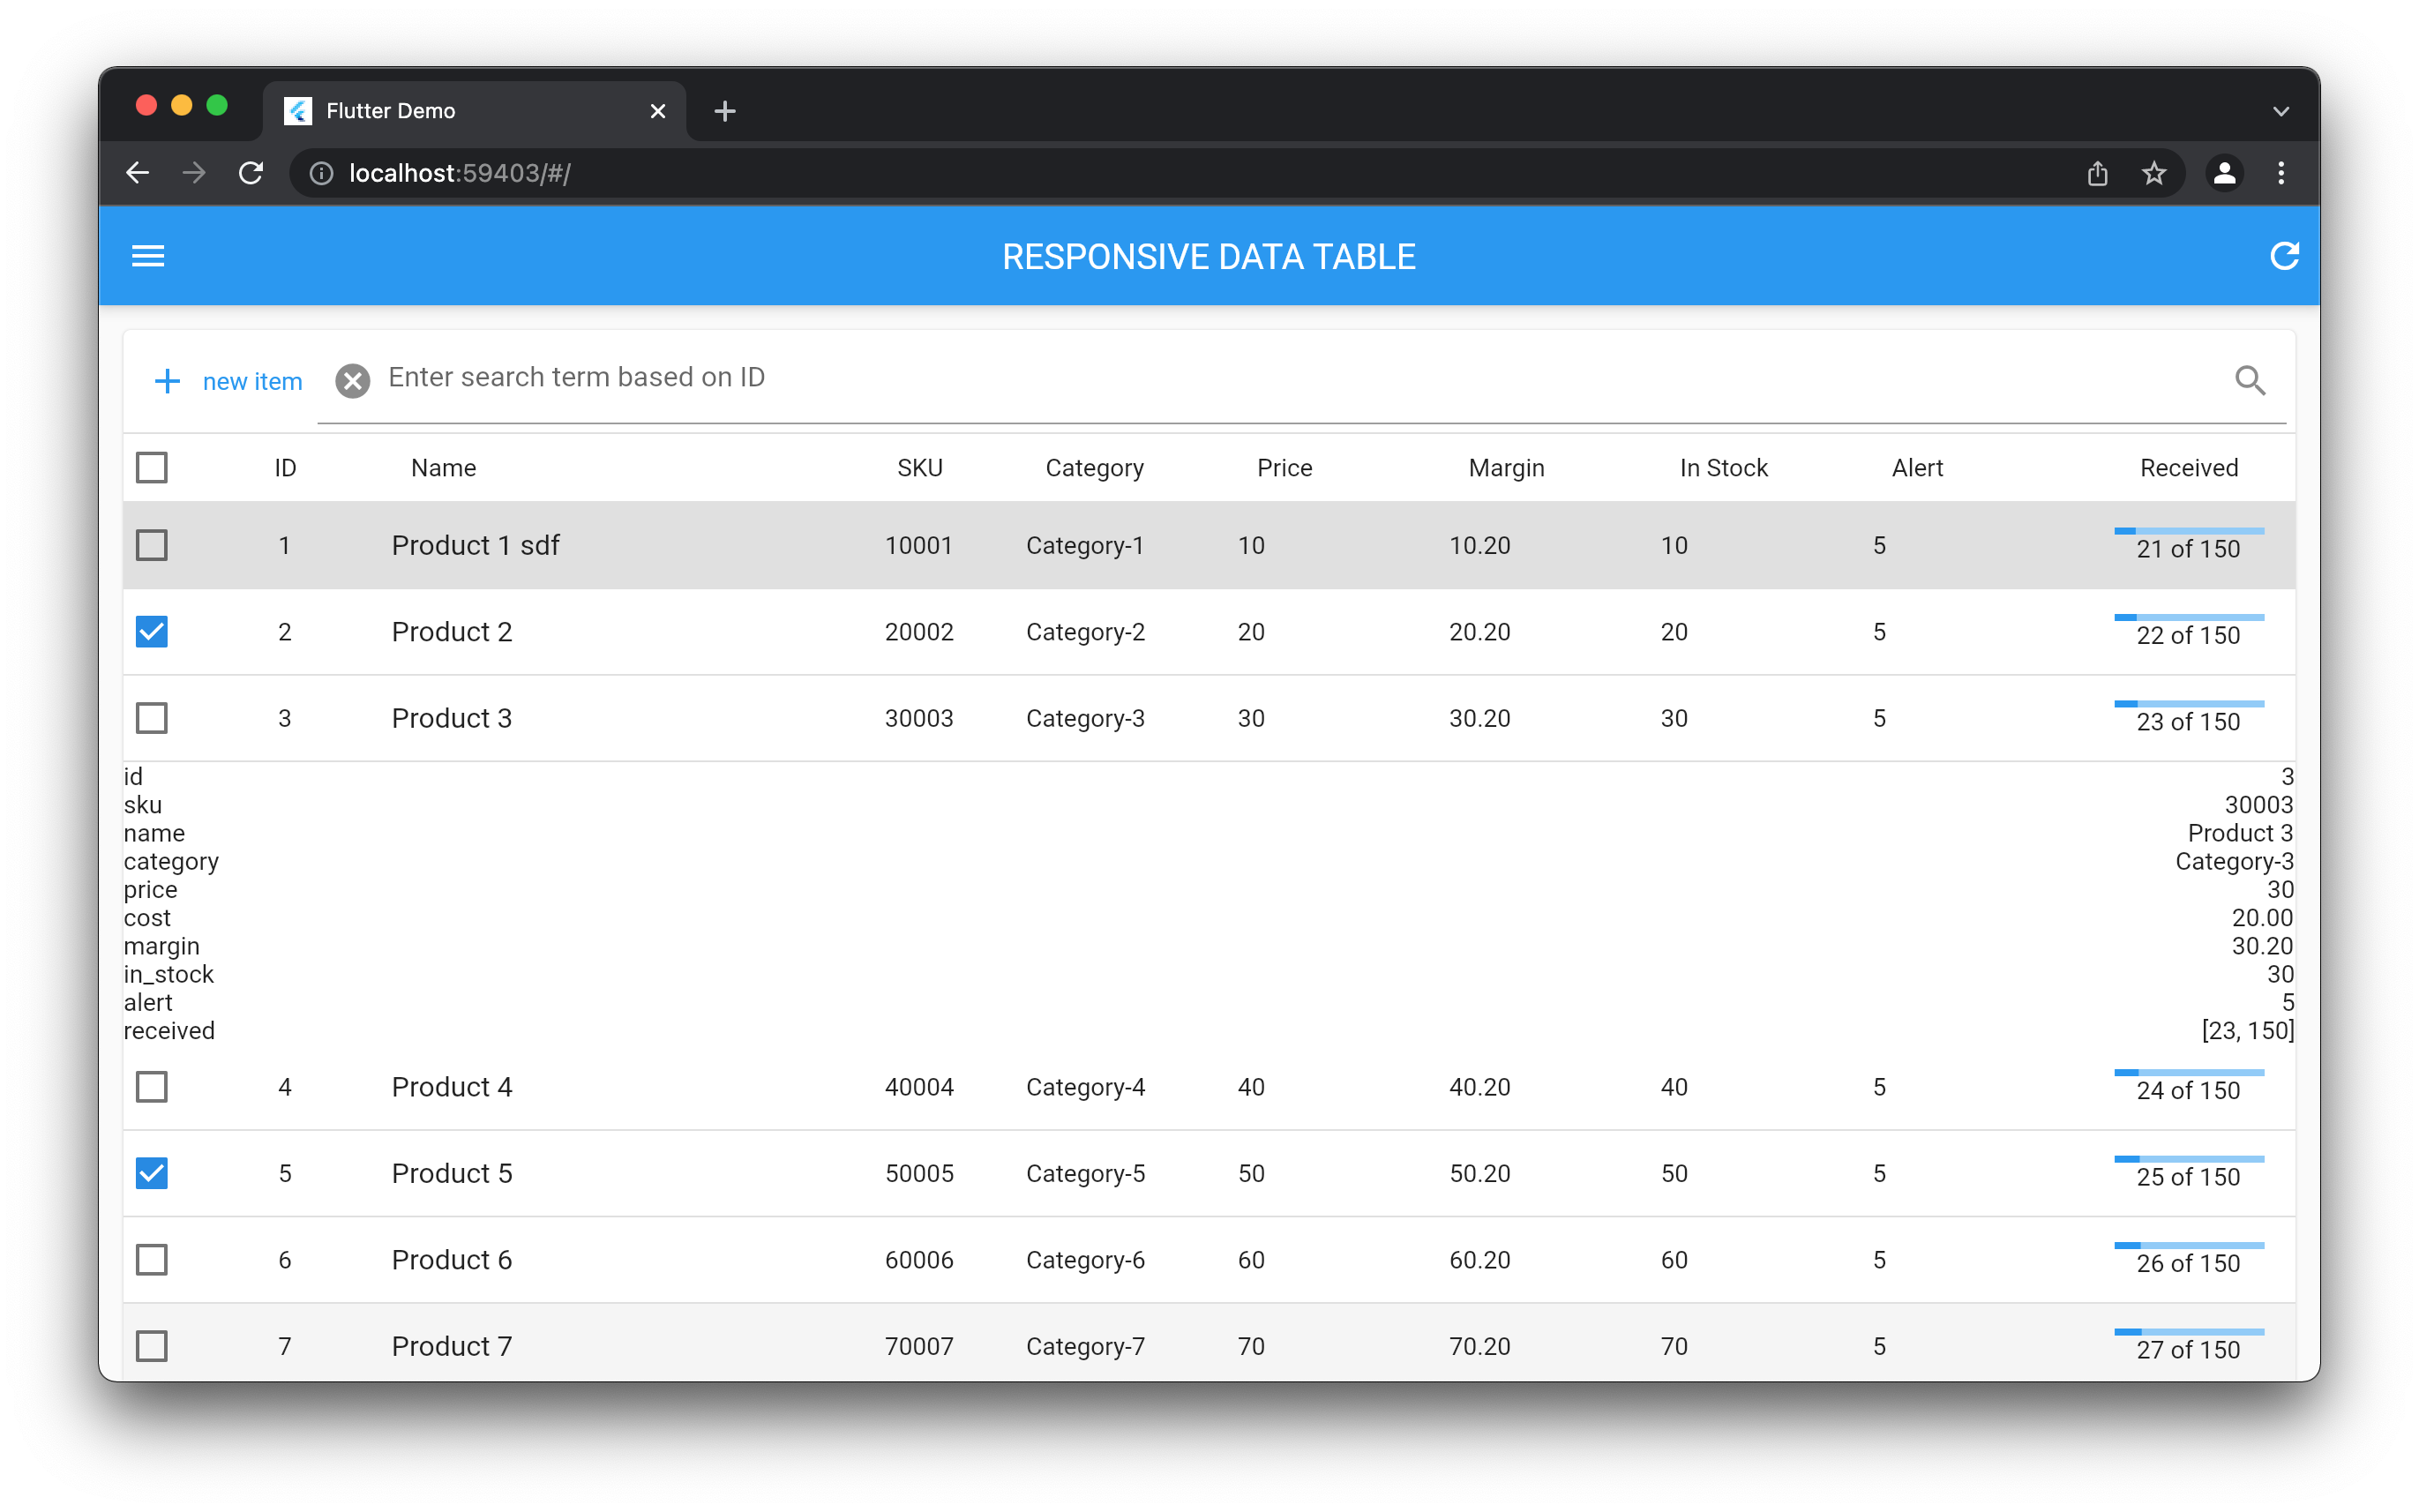Click the search magnifier icon
This screenshot has width=2419, height=1512.
tap(2249, 380)
